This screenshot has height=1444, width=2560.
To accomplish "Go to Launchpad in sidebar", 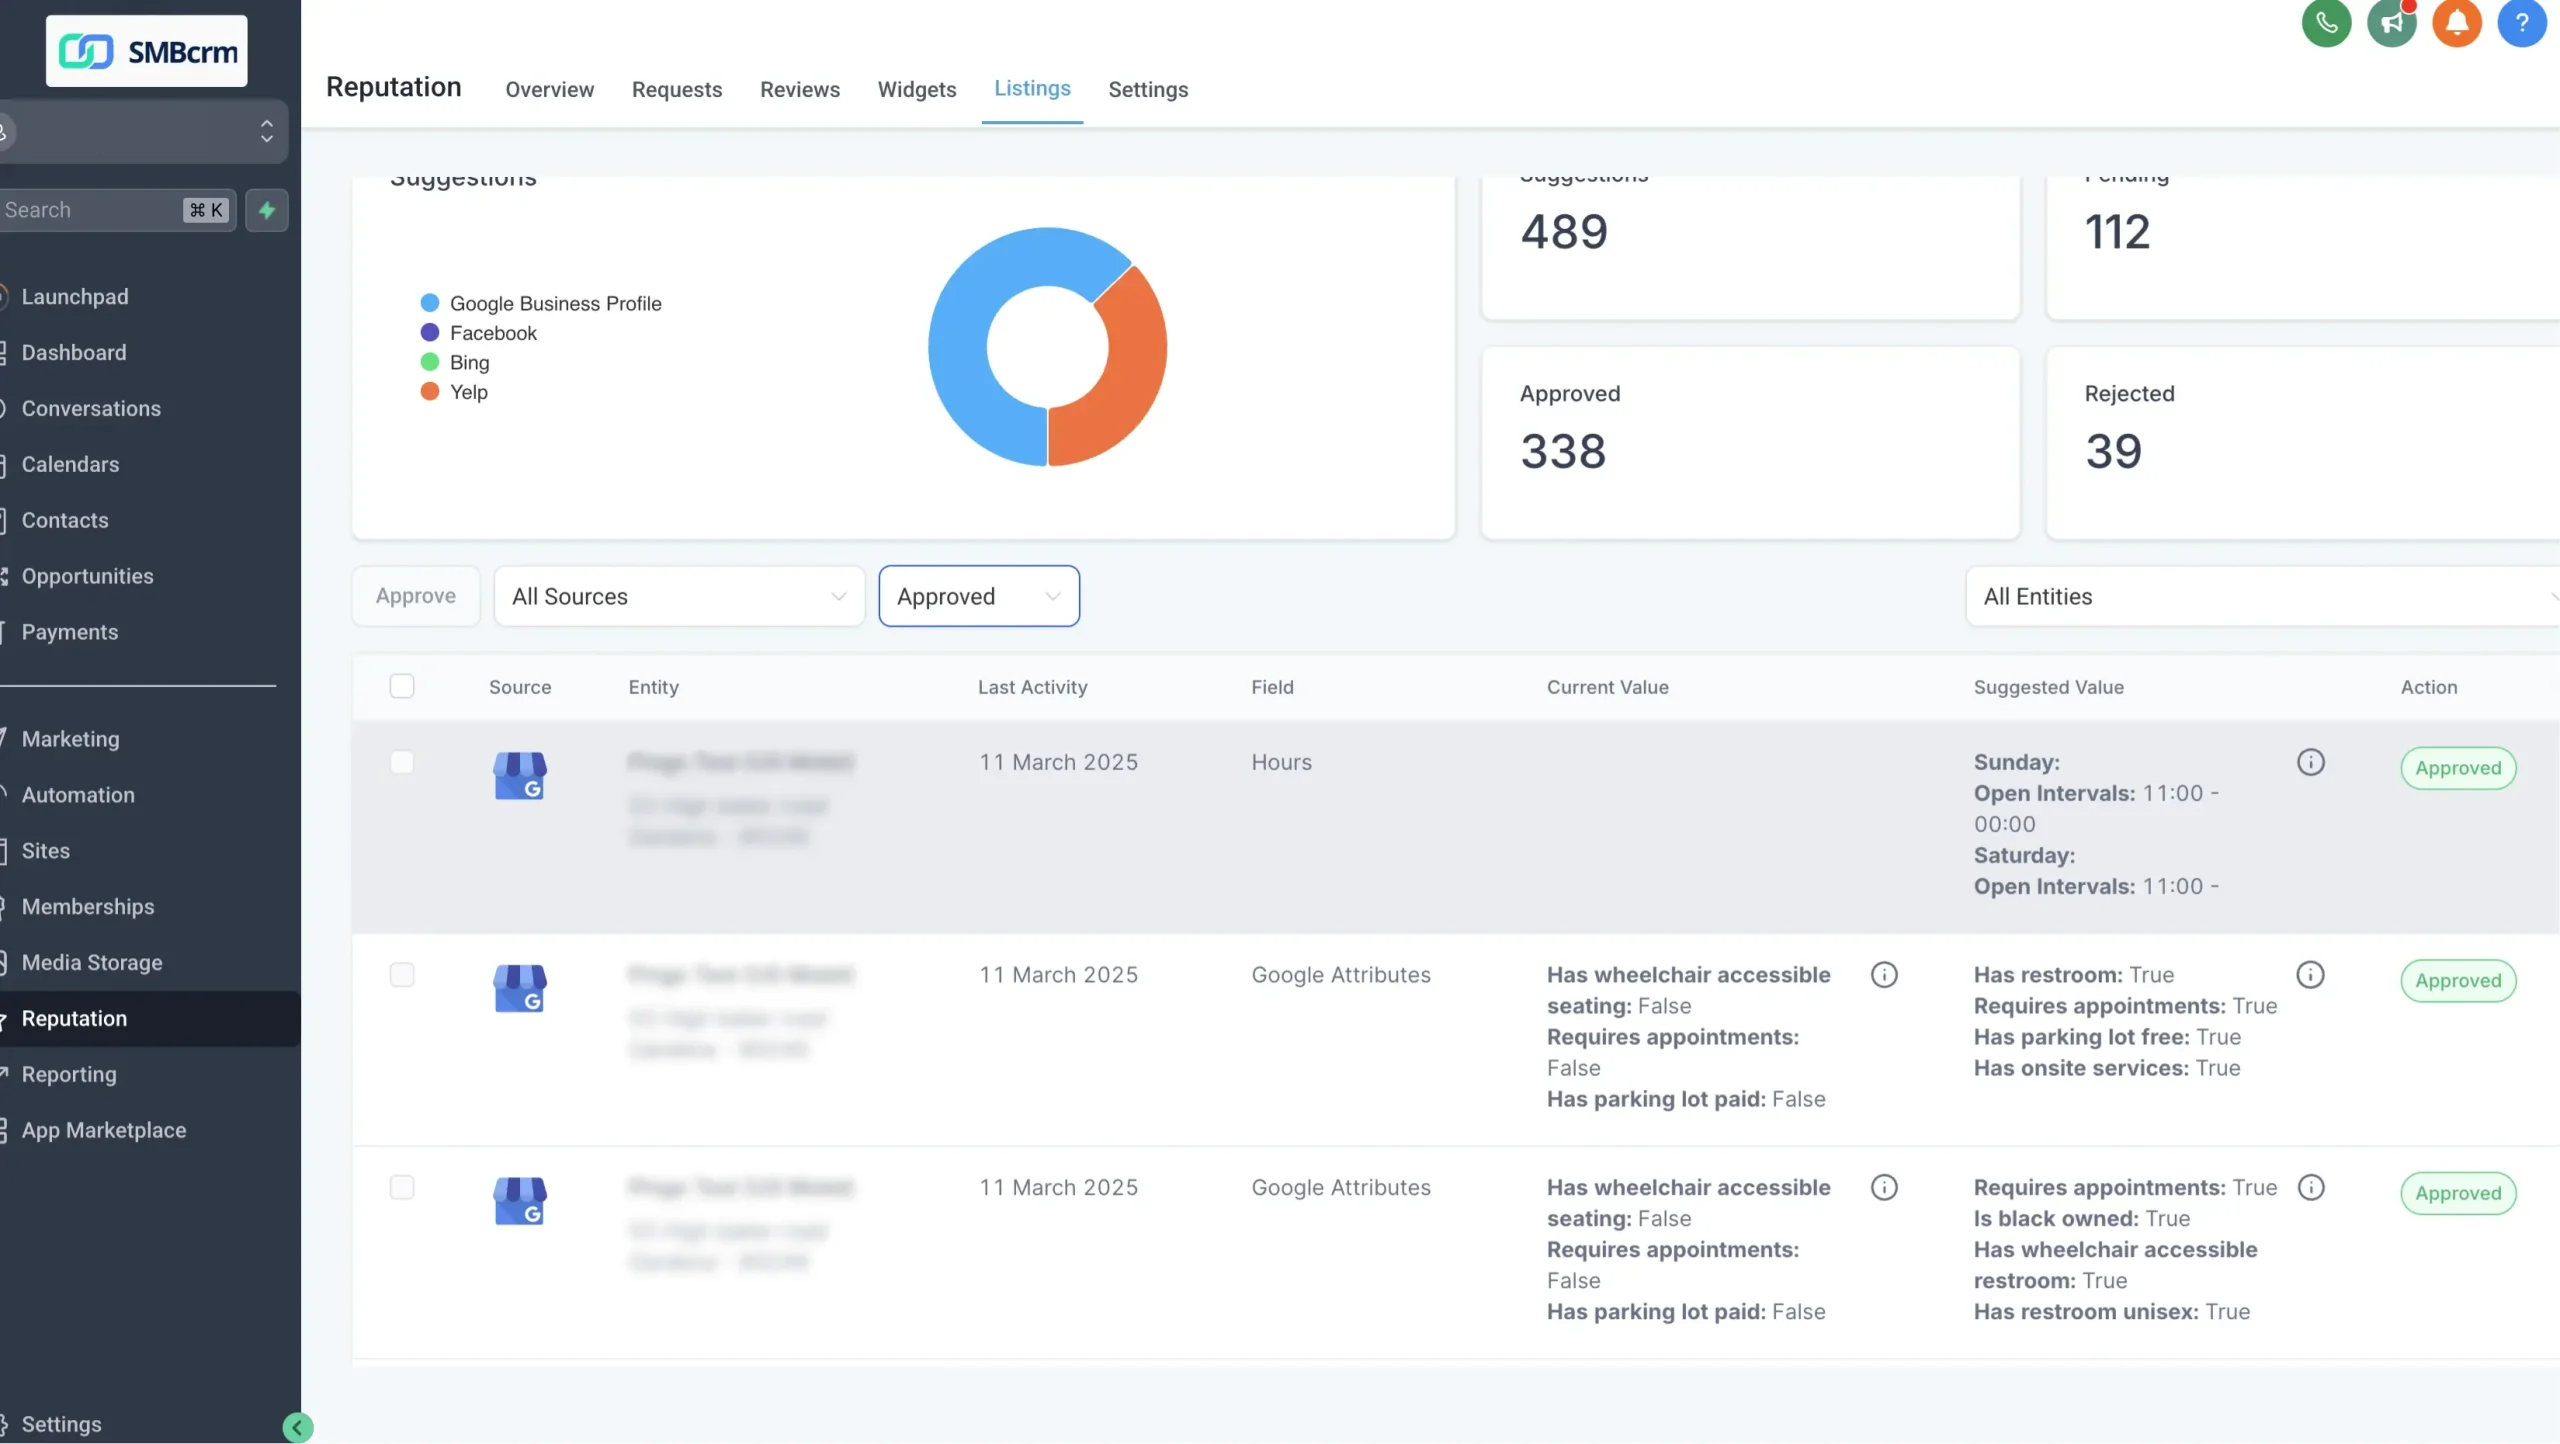I will pos(75,297).
